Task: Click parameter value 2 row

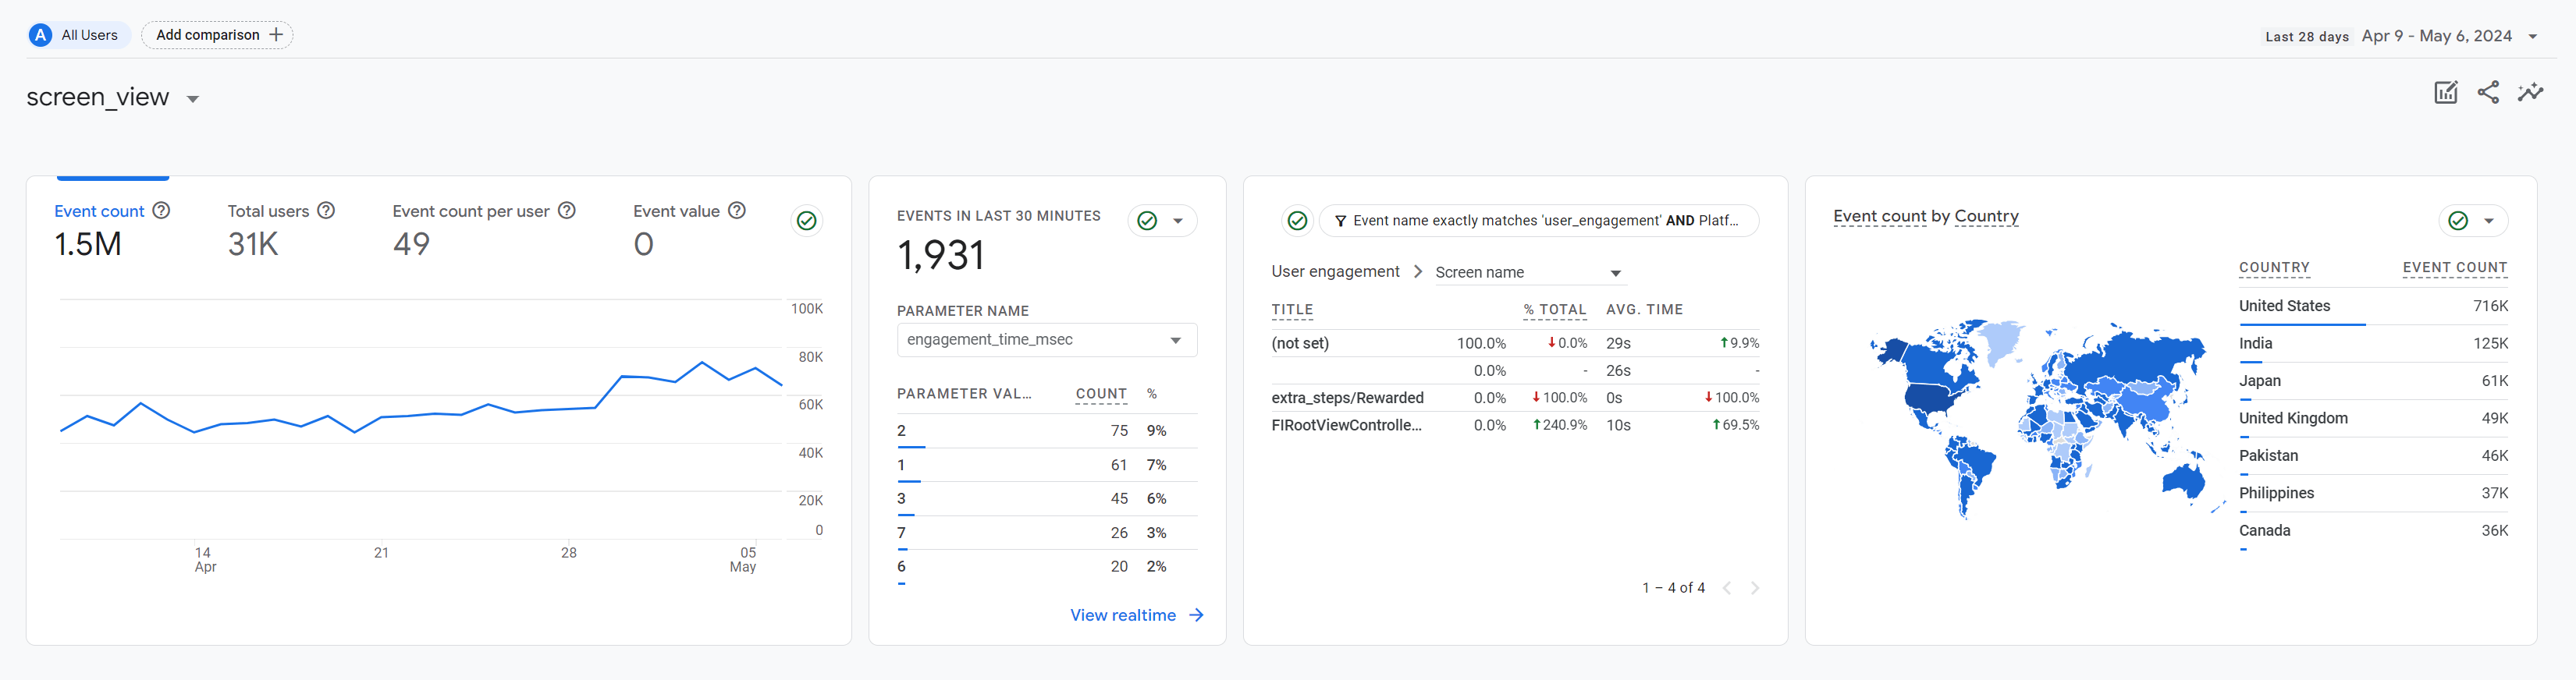Action: point(1047,431)
